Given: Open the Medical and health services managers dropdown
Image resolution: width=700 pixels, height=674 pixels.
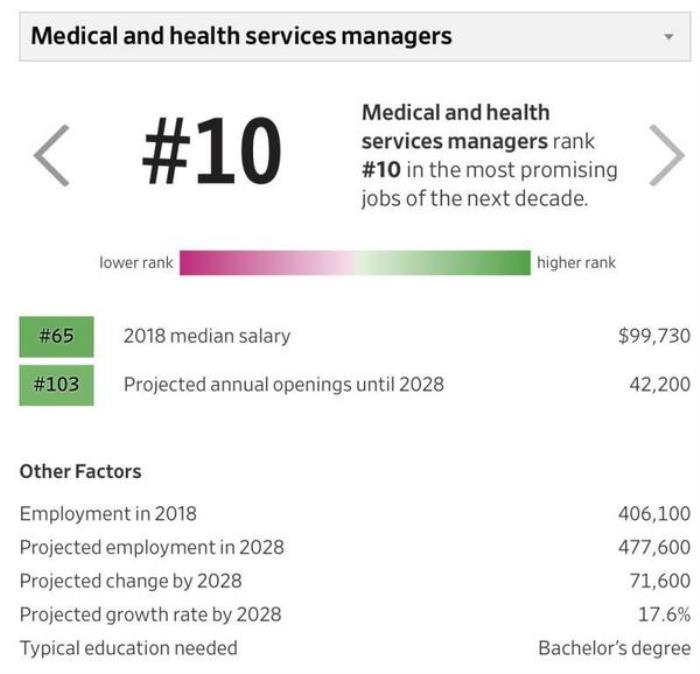Looking at the screenshot, I should [354, 37].
